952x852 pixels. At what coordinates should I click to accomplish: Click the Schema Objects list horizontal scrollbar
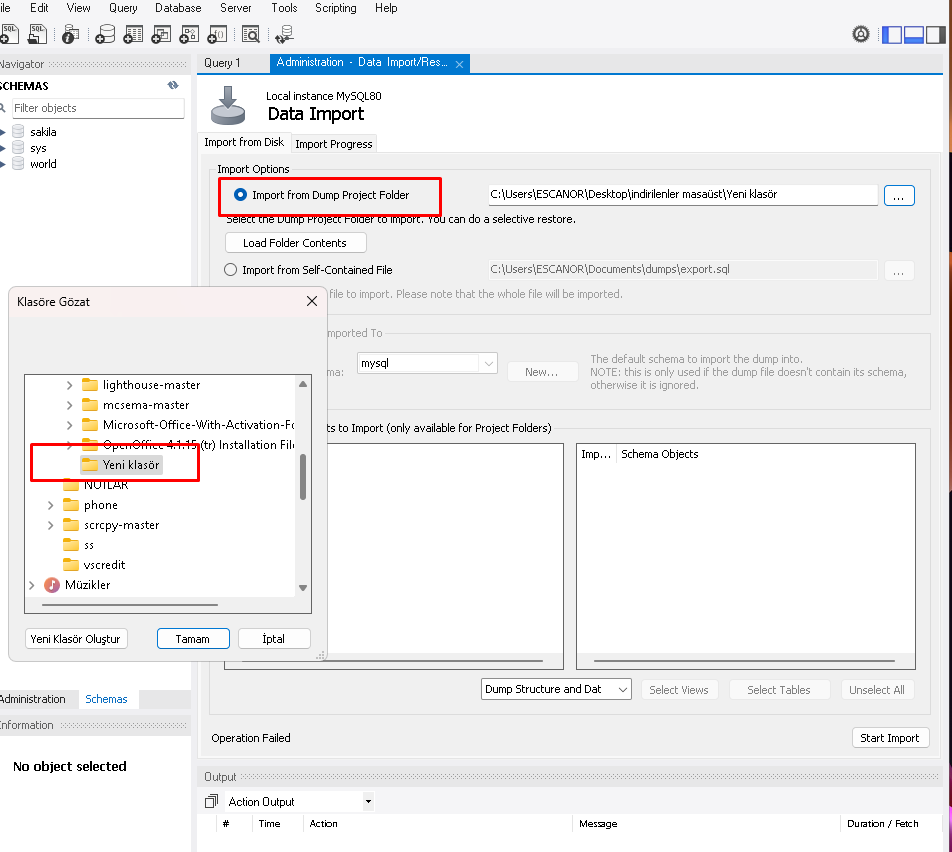[744, 661]
